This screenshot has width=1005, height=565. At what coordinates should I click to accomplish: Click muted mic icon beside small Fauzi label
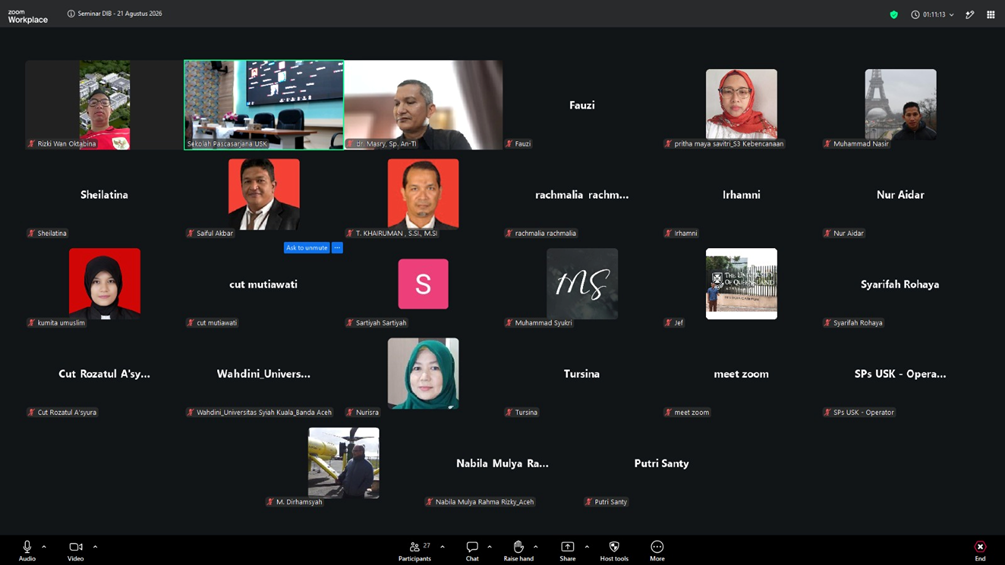coord(509,143)
